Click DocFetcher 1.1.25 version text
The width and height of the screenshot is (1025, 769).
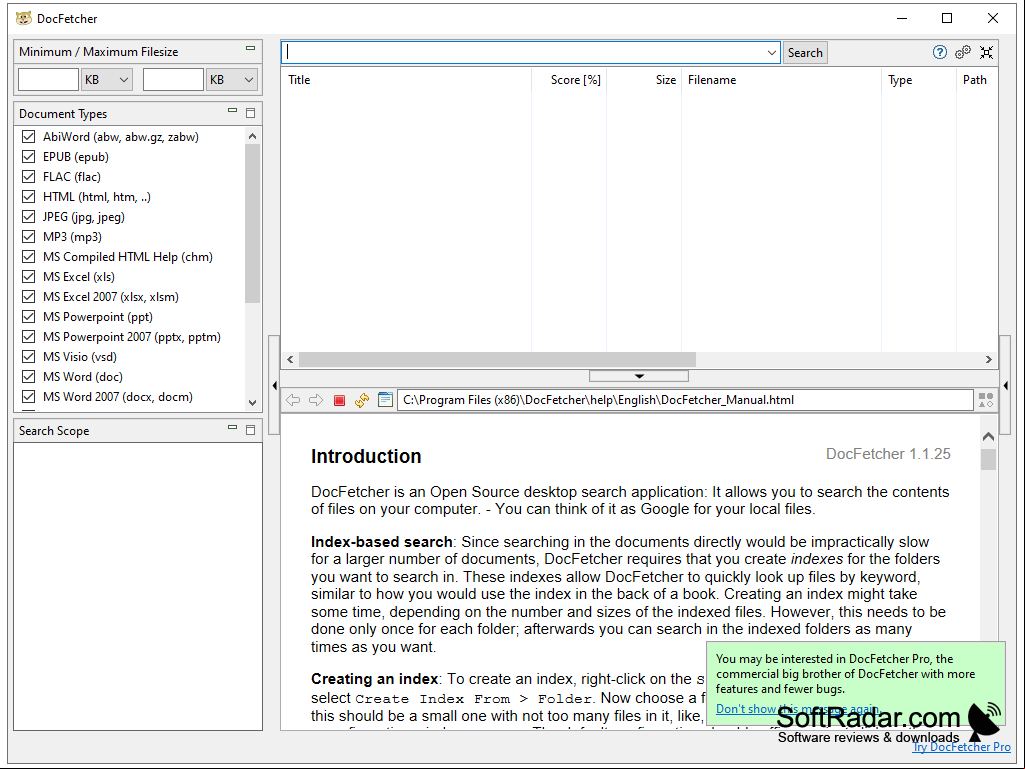coord(888,454)
